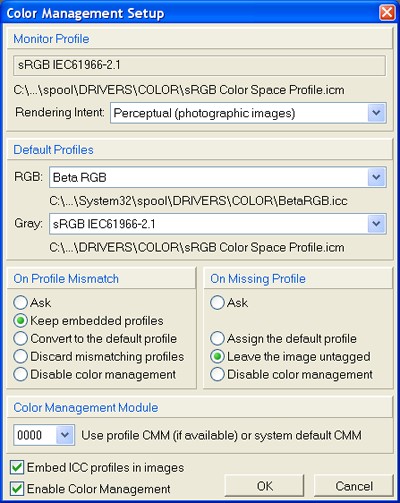Click the sRGB IEC61966-2.1 monitor profile field
This screenshot has width=400, height=503.
click(x=199, y=65)
